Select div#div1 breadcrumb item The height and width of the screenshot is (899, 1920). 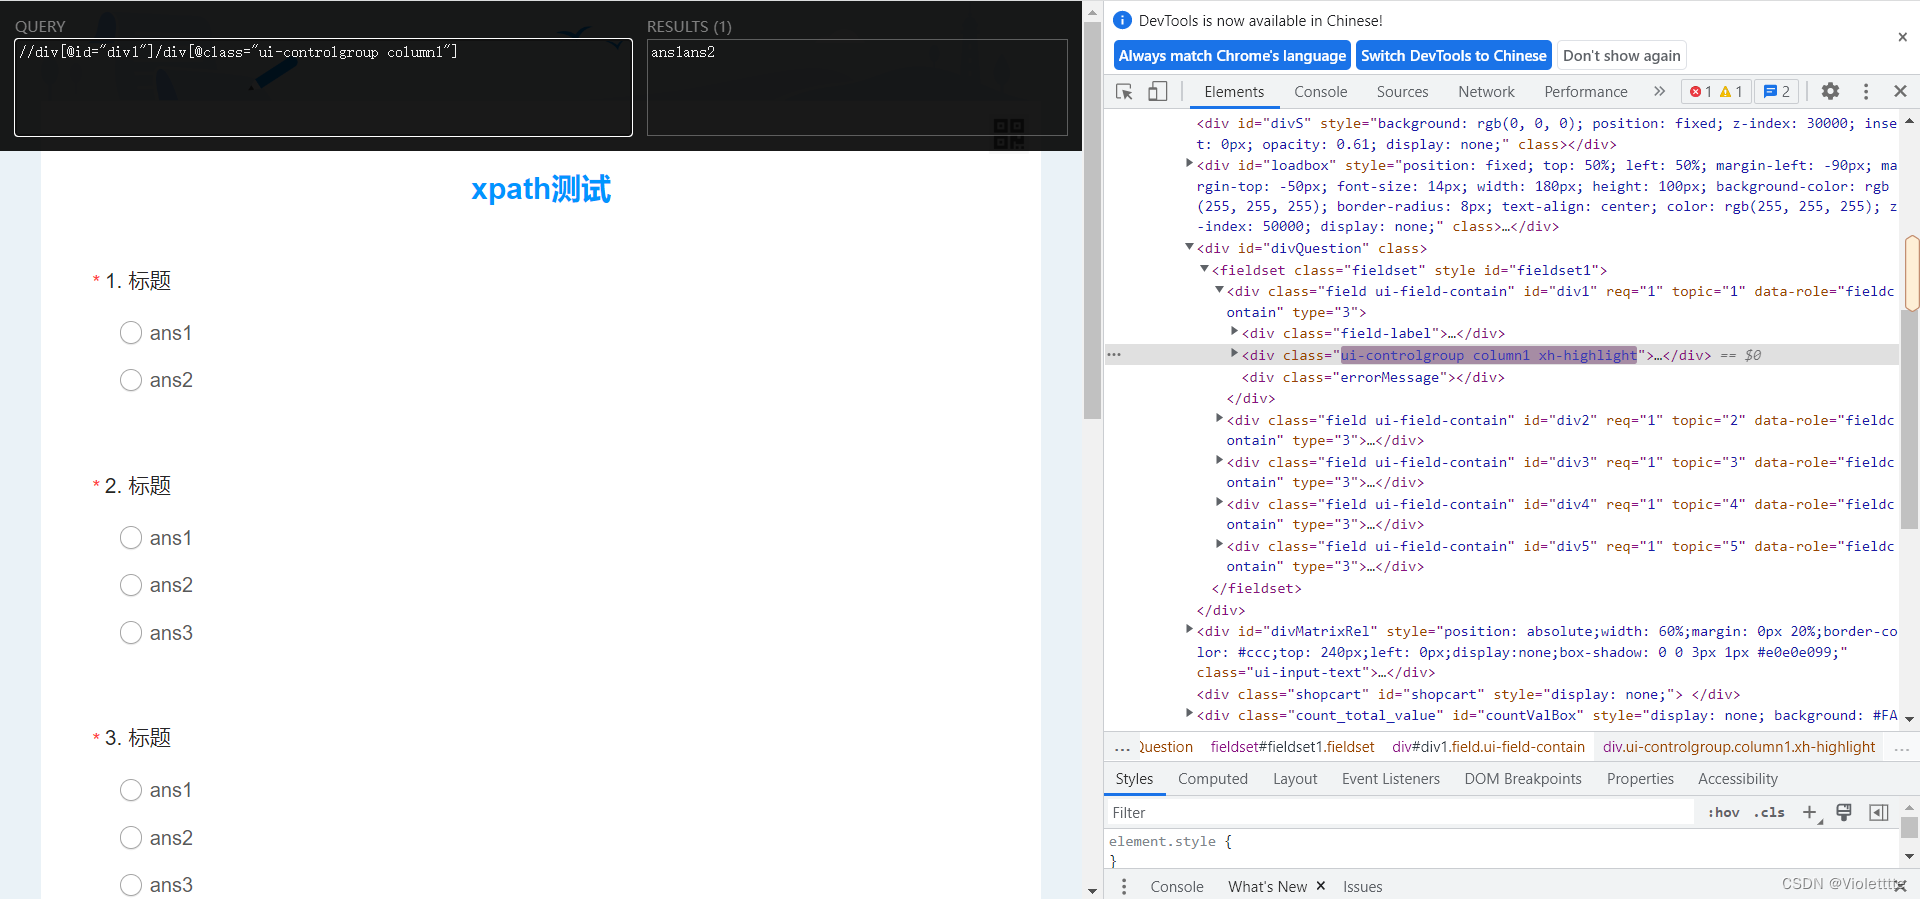pyautogui.click(x=1488, y=747)
